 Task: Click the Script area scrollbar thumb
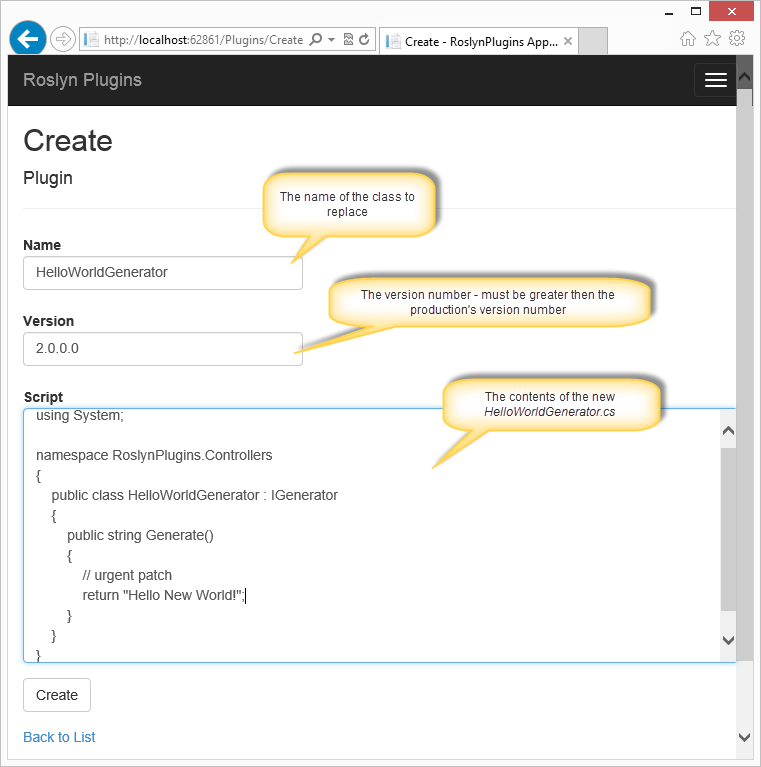click(x=728, y=529)
